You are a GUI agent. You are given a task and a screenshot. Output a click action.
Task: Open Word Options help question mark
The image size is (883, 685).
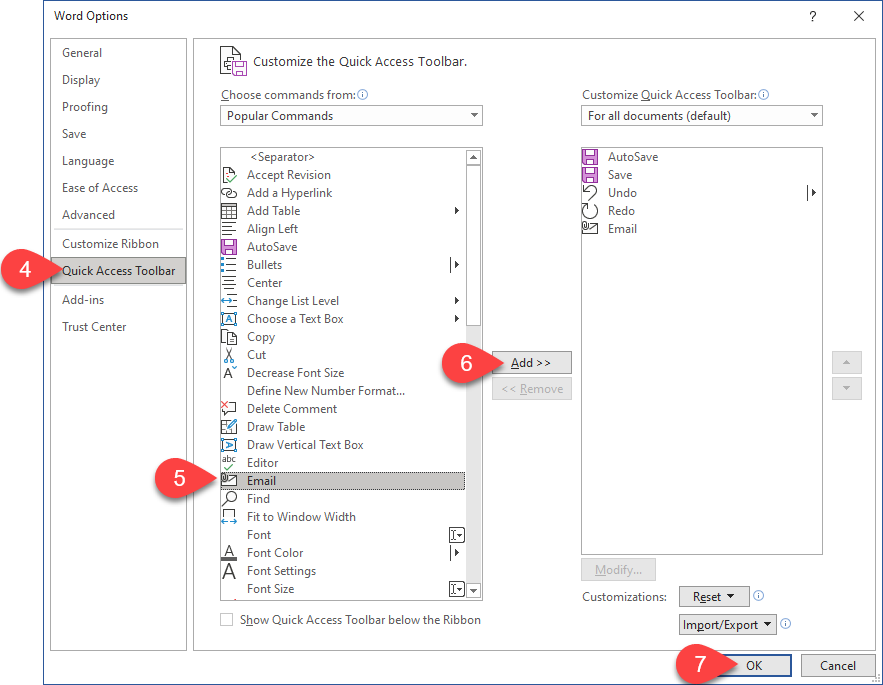click(x=813, y=16)
